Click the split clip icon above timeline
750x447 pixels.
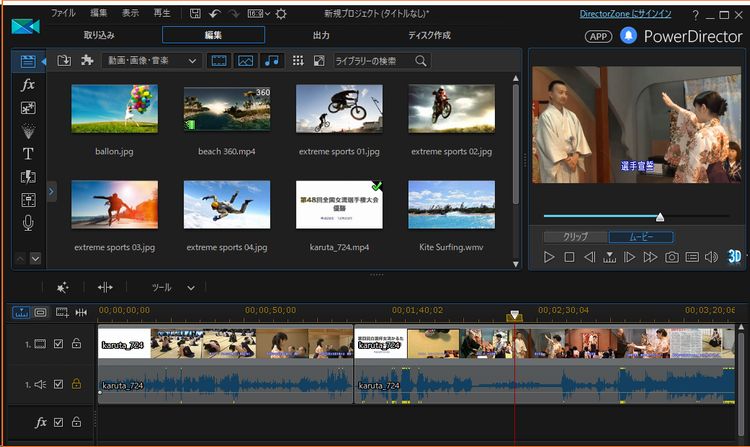[105, 287]
